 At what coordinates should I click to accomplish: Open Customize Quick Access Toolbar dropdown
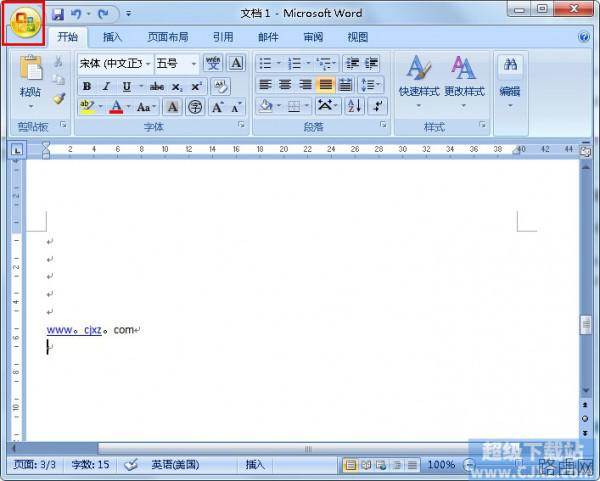[129, 14]
